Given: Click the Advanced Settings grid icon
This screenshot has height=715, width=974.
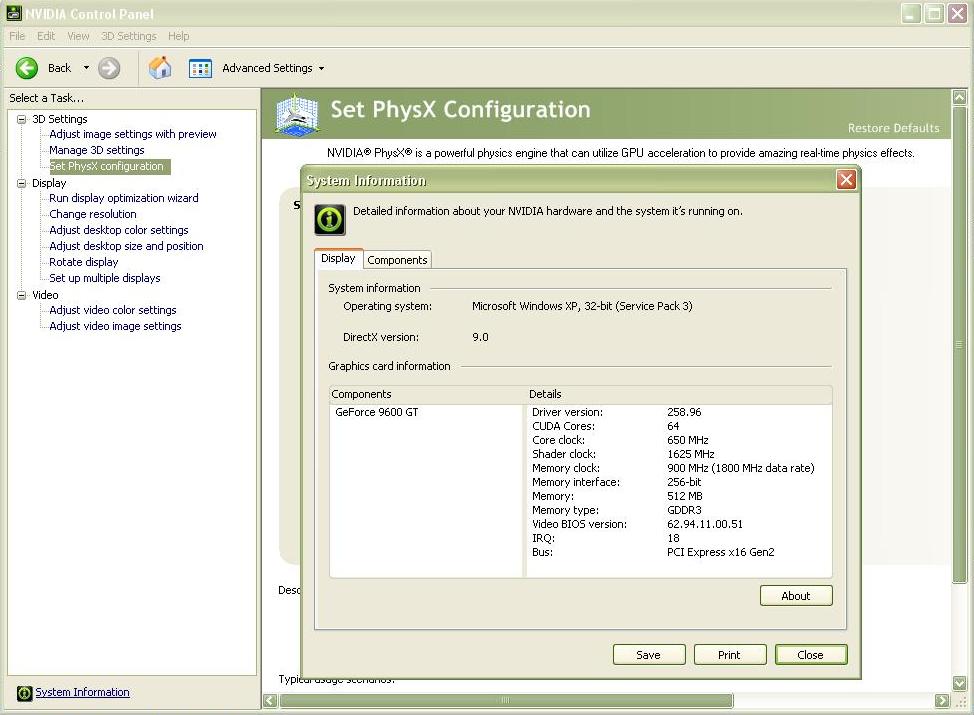Looking at the screenshot, I should tap(200, 68).
